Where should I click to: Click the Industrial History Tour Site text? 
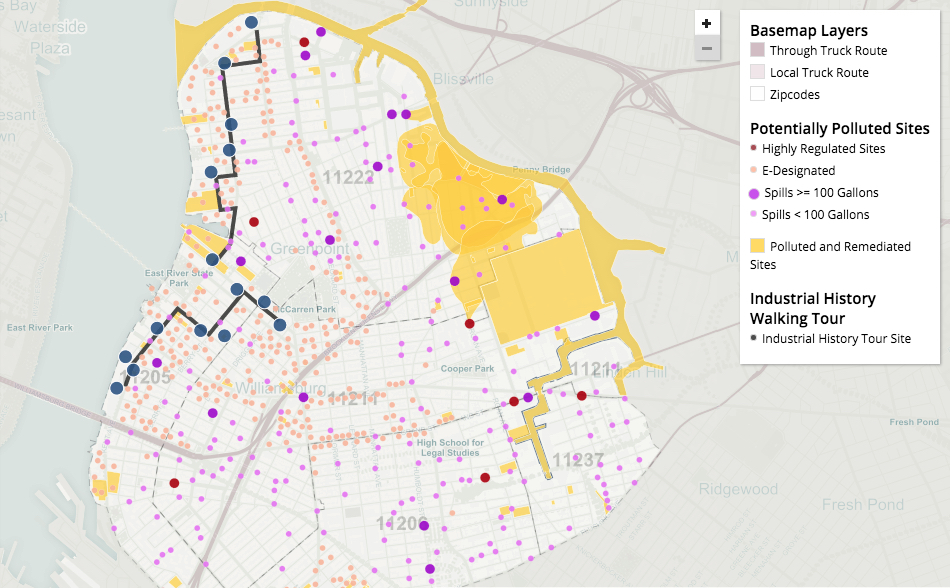point(836,339)
